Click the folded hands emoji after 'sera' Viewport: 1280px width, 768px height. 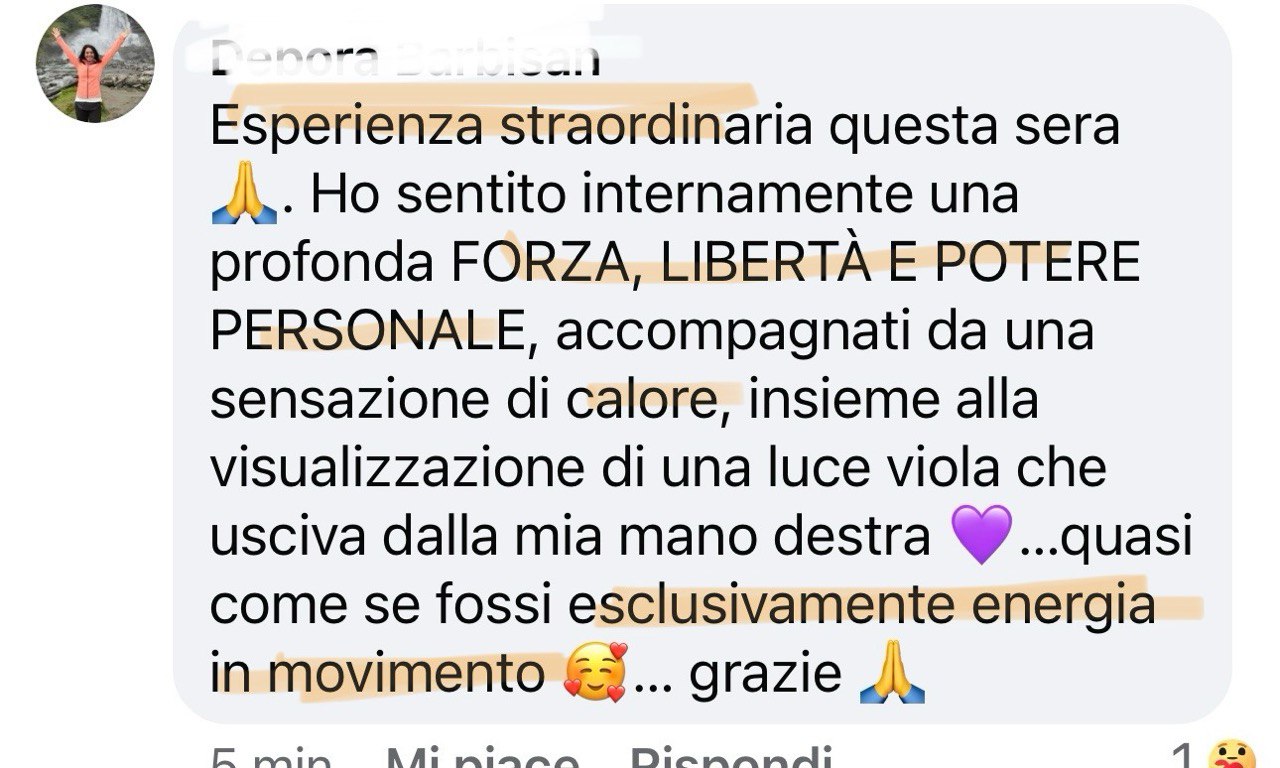point(244,196)
